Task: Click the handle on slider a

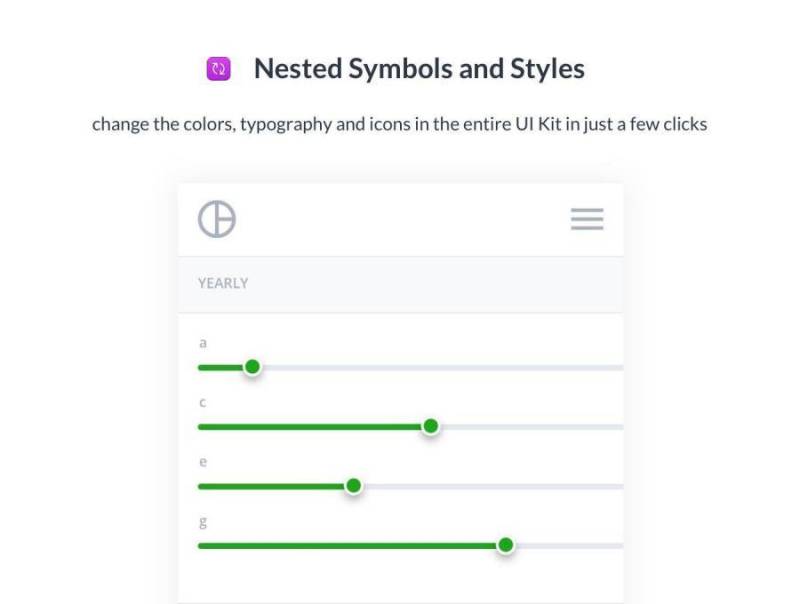Action: click(253, 367)
